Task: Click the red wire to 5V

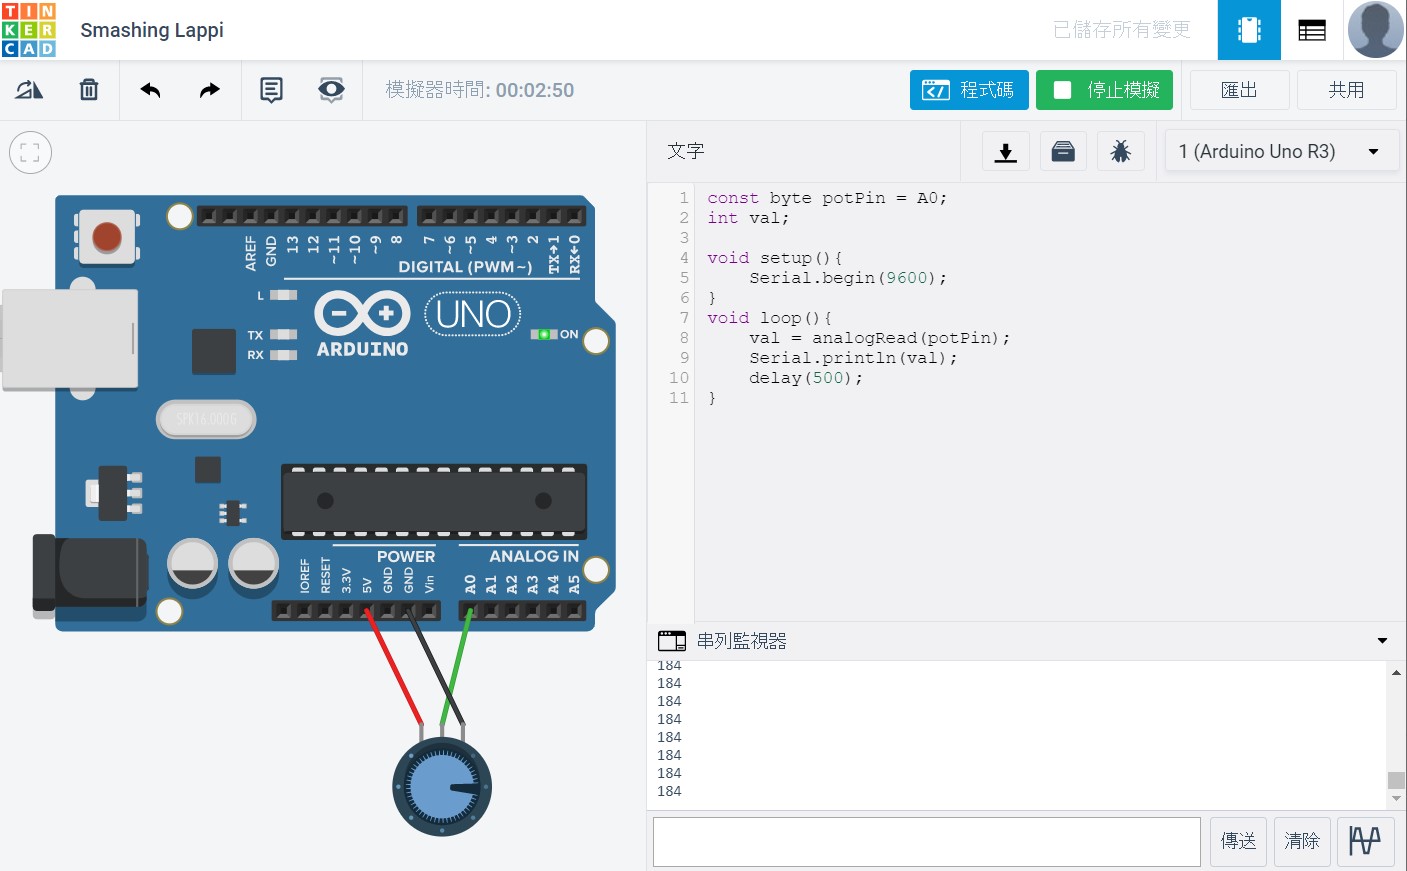Action: coord(395,667)
